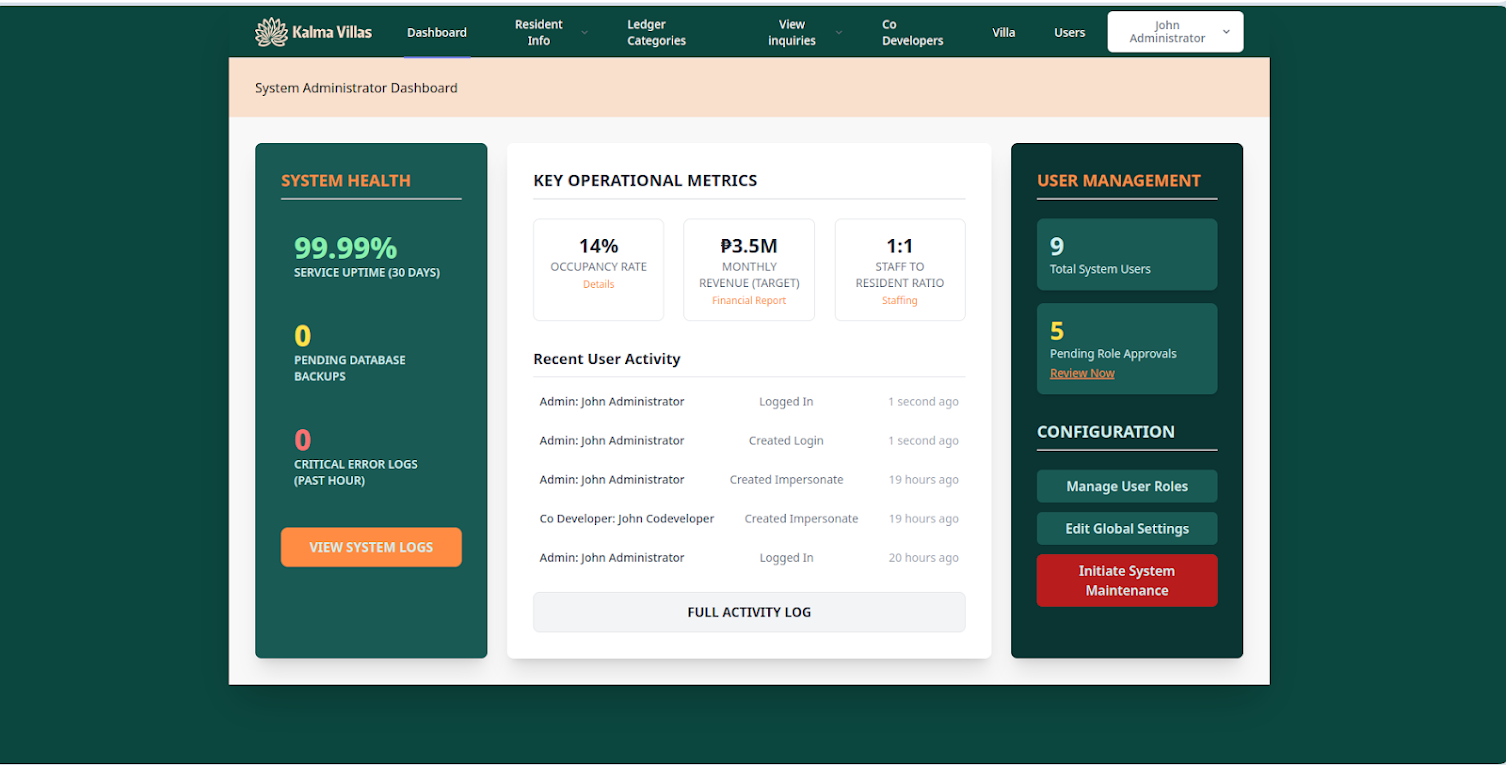Click the View System Logs button
1506x765 pixels.
click(x=371, y=547)
